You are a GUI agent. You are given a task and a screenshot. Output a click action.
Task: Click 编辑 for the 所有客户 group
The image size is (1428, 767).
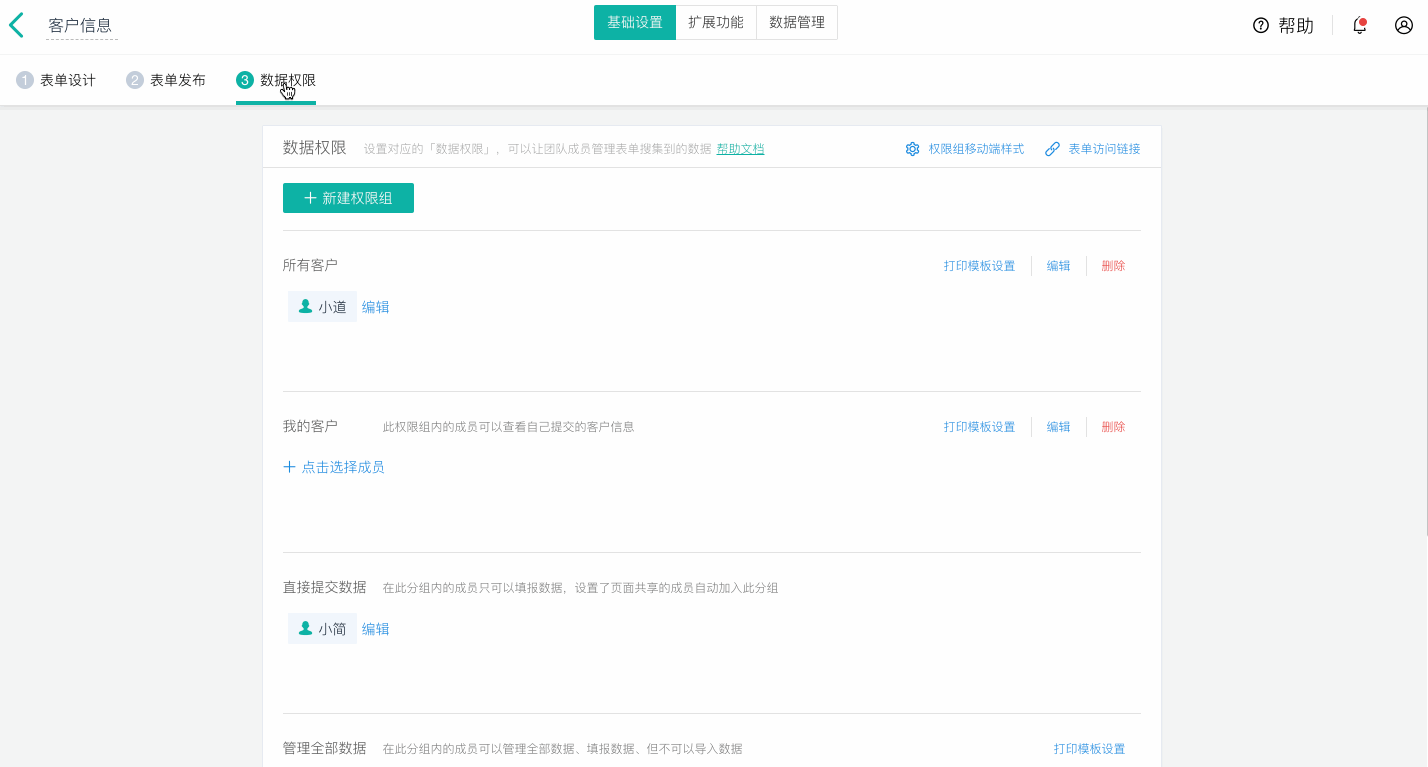(x=1057, y=265)
